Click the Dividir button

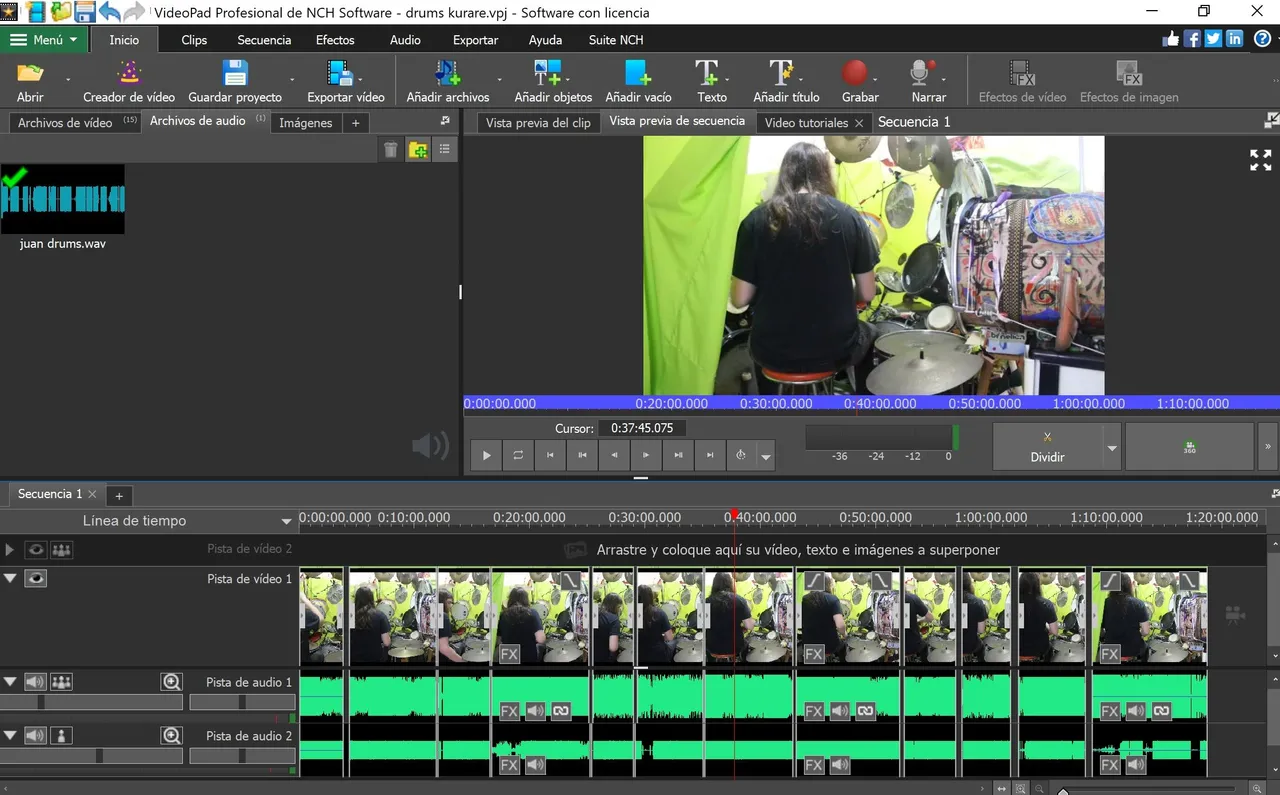(x=1047, y=447)
